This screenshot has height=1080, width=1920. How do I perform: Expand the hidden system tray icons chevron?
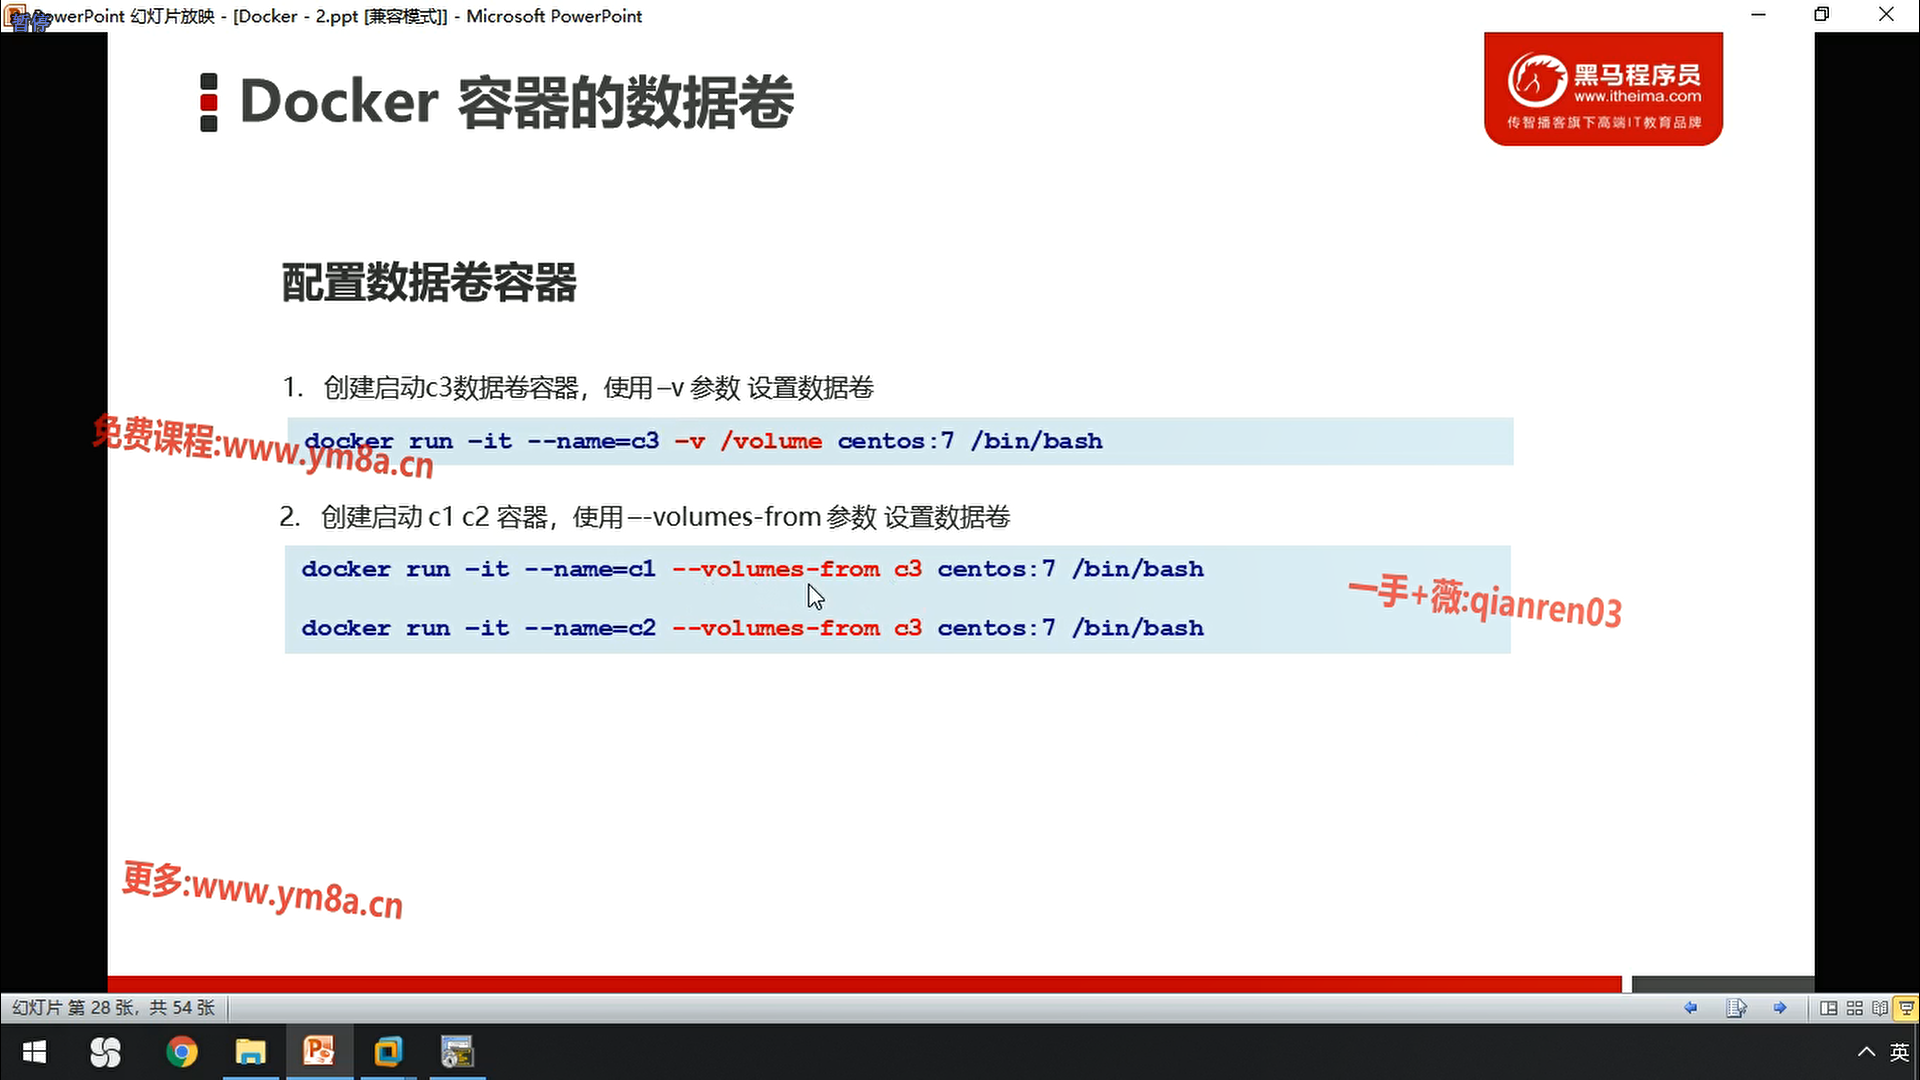[1866, 1052]
